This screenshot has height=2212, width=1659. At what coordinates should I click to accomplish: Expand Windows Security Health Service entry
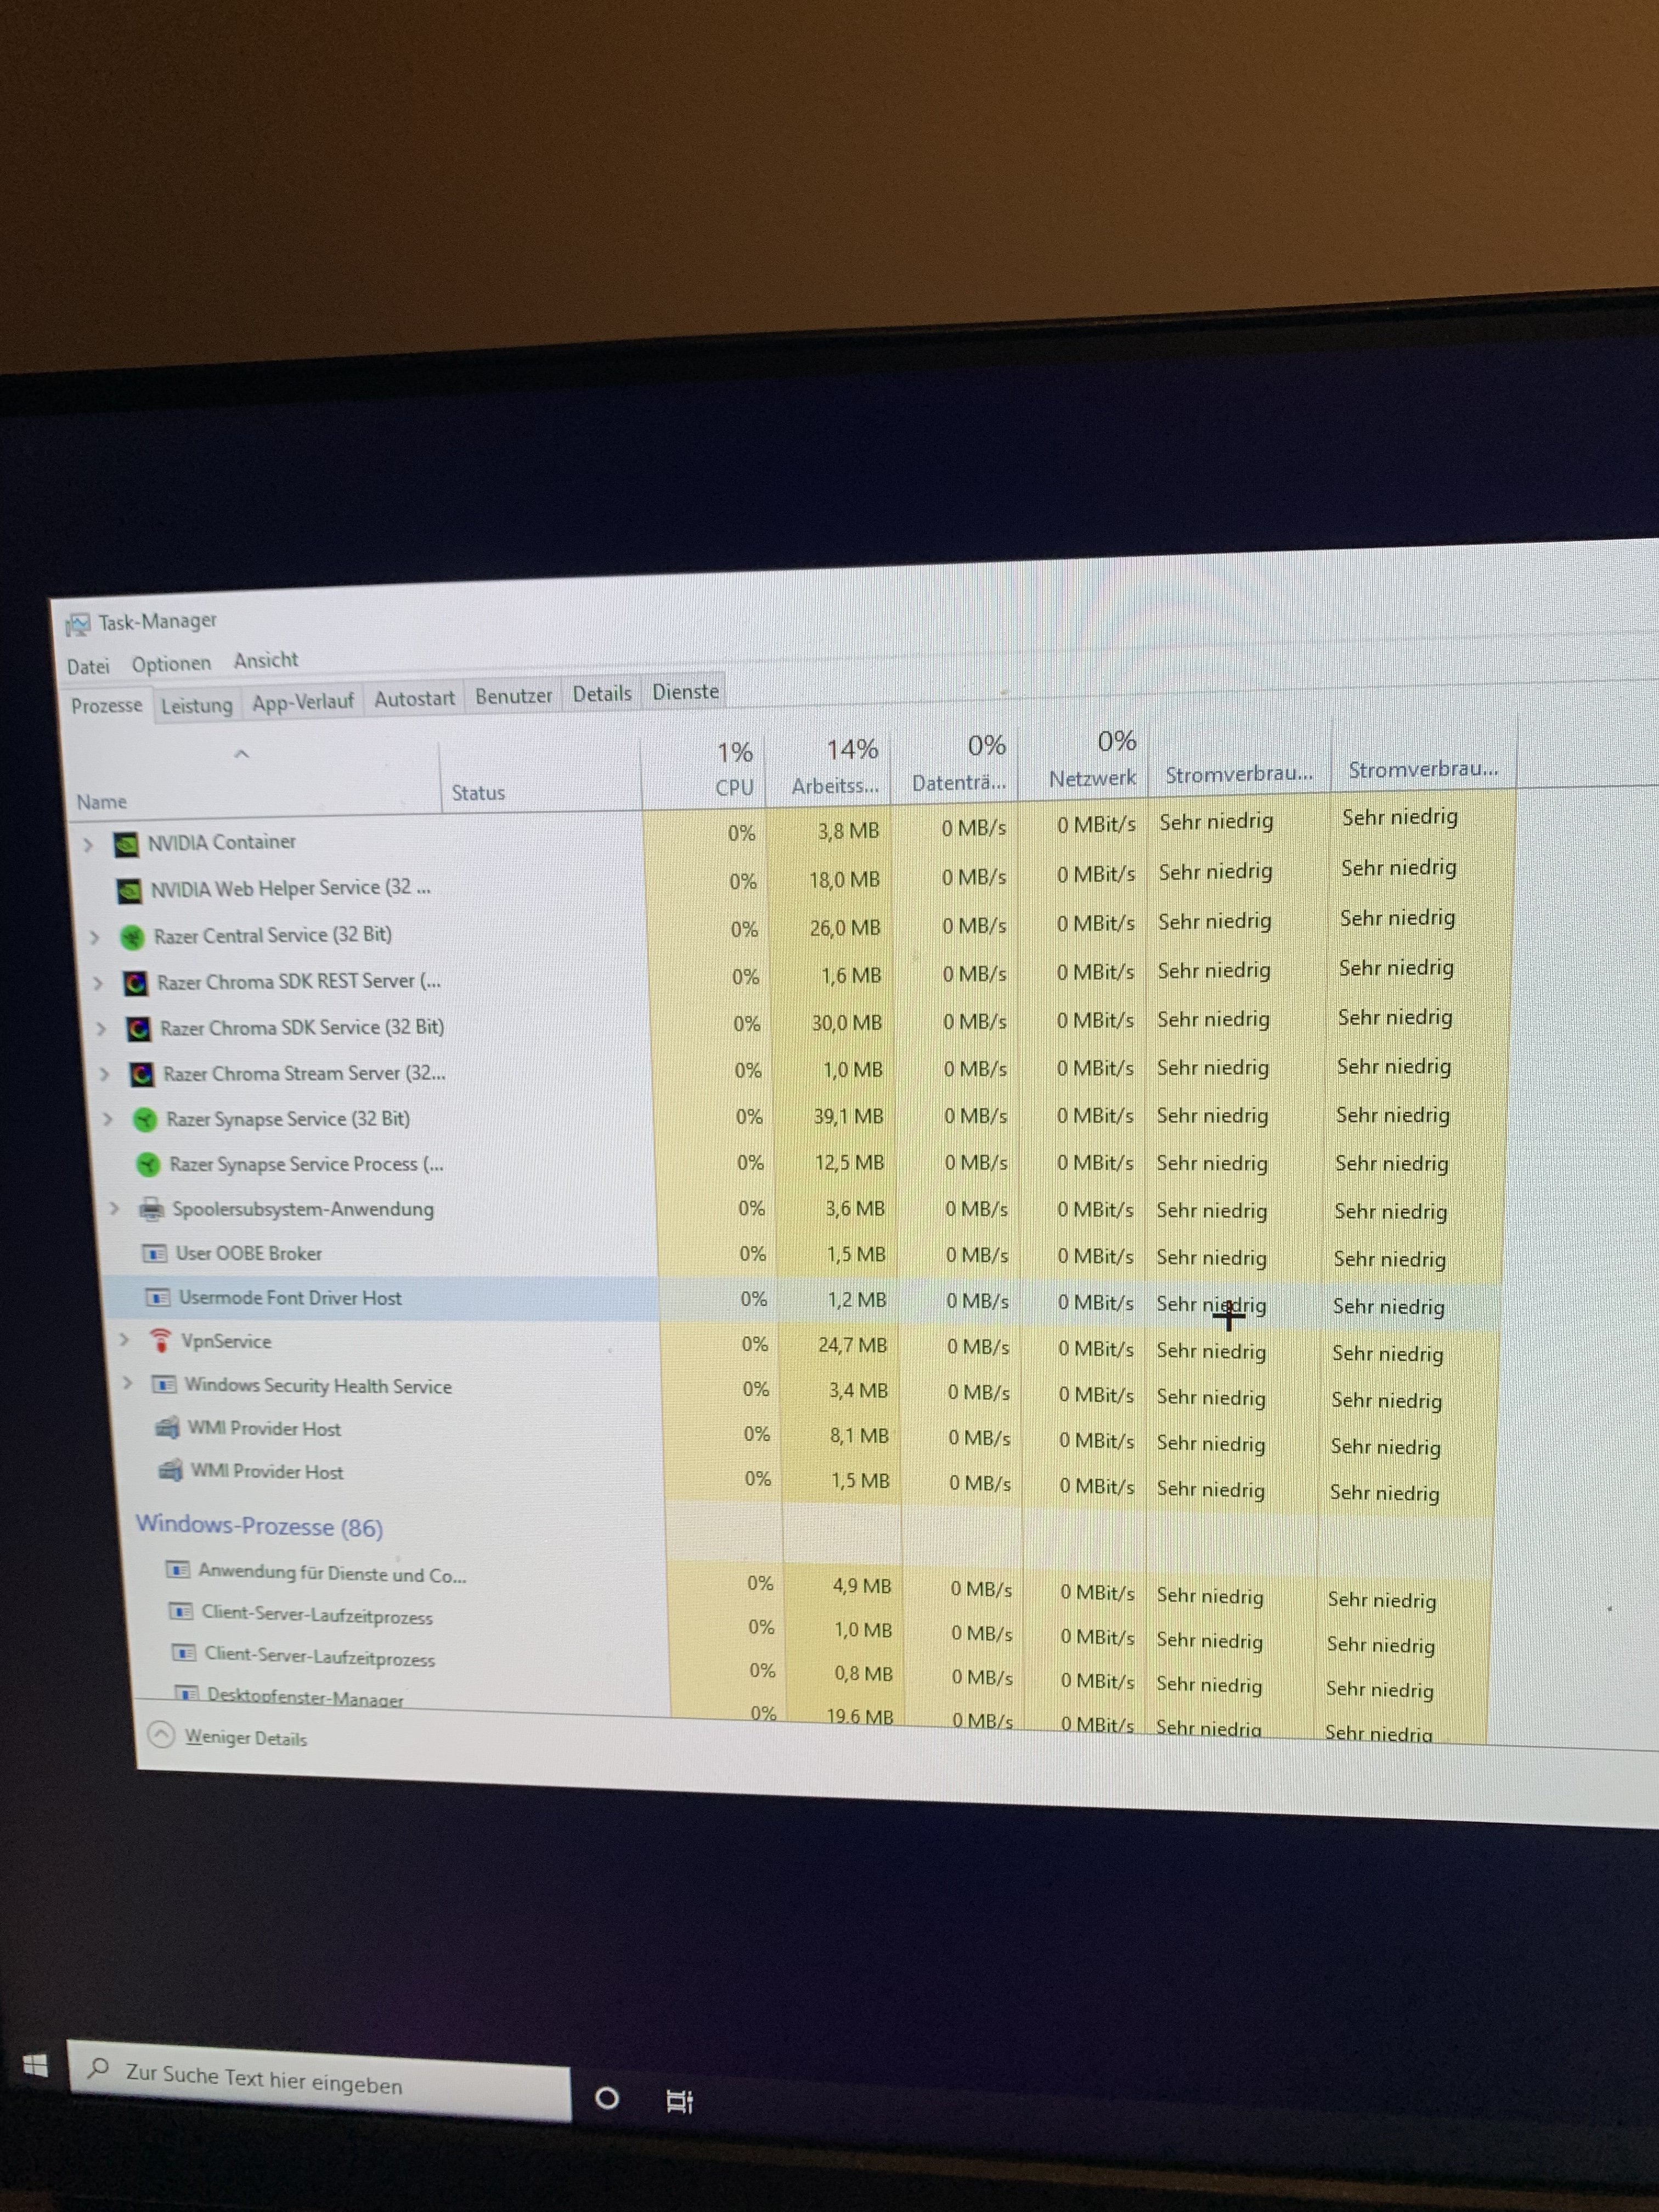point(127,1384)
